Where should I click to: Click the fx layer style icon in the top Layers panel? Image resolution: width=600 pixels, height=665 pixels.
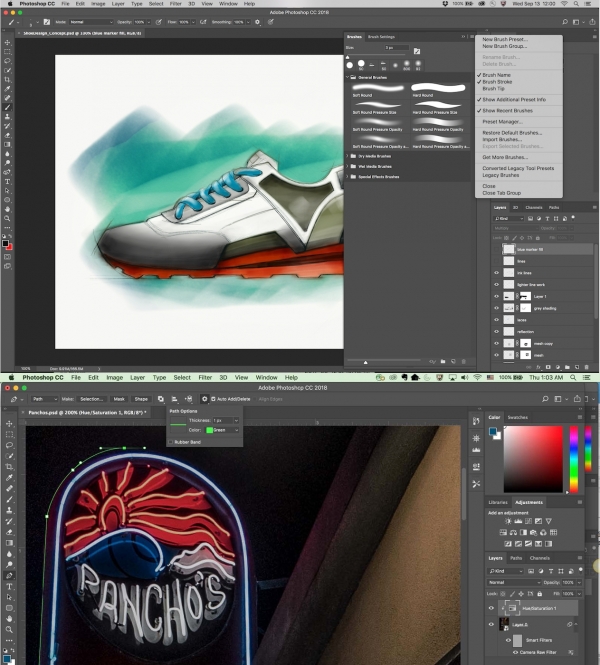click(539, 367)
